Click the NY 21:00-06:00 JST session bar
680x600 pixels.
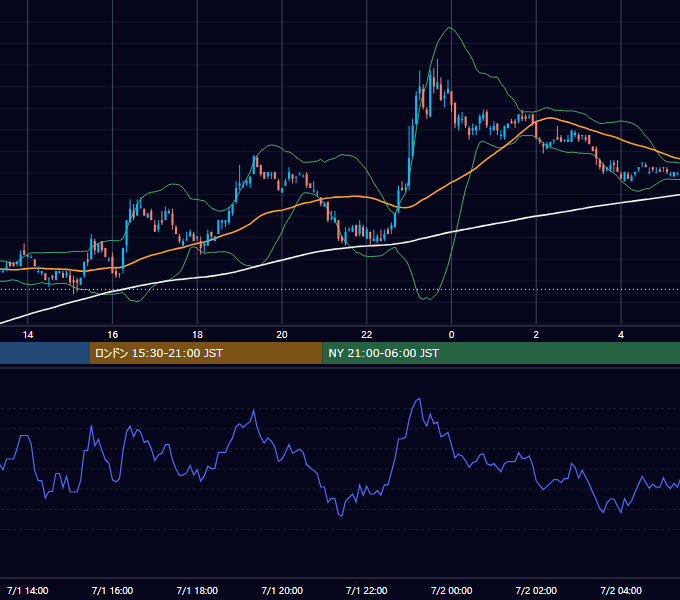pyautogui.click(x=501, y=353)
